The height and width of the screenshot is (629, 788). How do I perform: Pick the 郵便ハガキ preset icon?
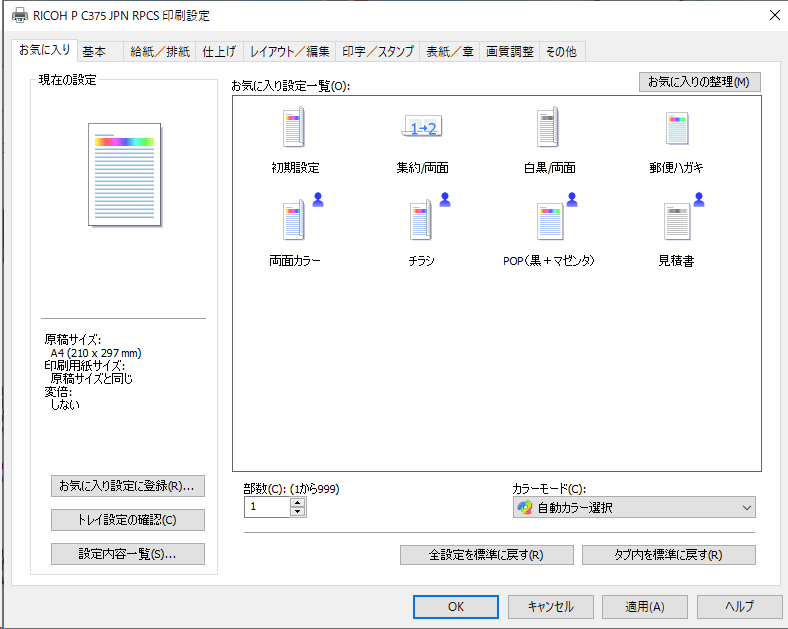676,130
